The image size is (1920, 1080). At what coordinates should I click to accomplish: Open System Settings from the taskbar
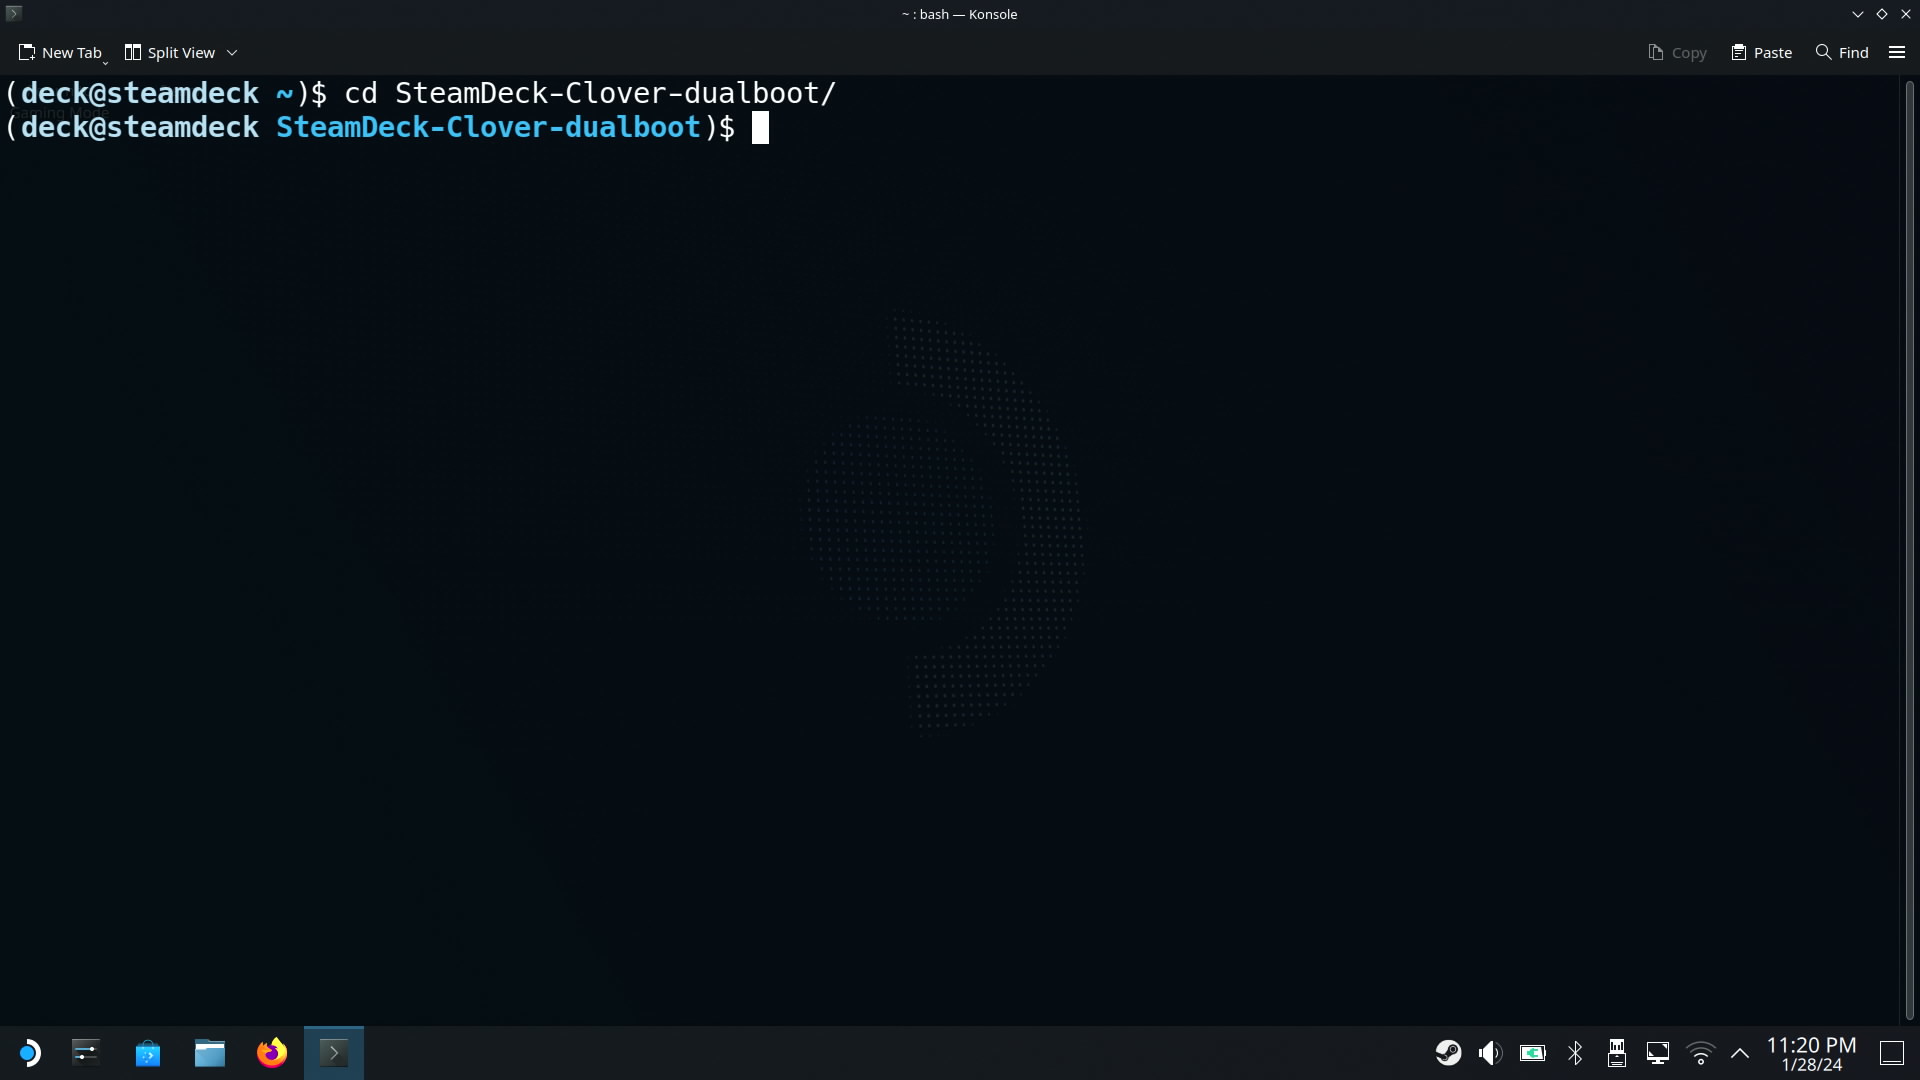tap(86, 1053)
